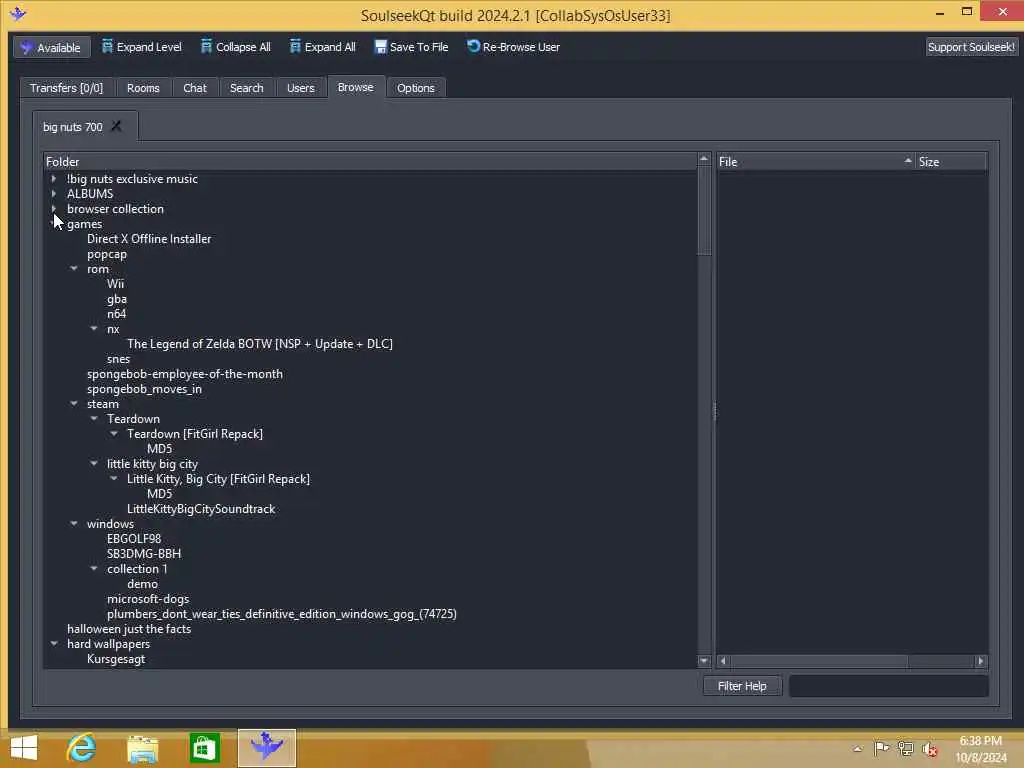The height and width of the screenshot is (768, 1024).
Task: Select the demo folder
Action: (142, 584)
